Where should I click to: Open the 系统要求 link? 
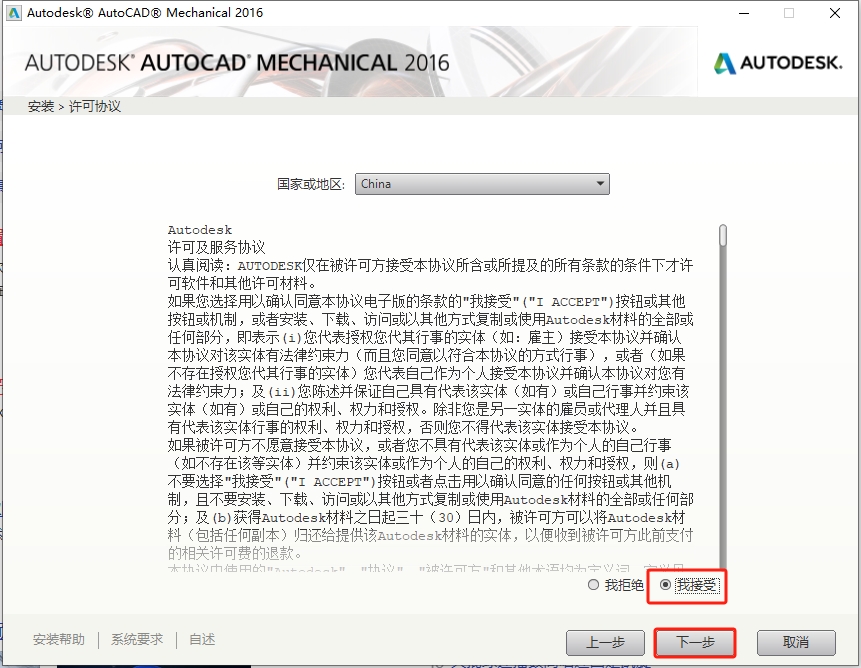[x=137, y=639]
